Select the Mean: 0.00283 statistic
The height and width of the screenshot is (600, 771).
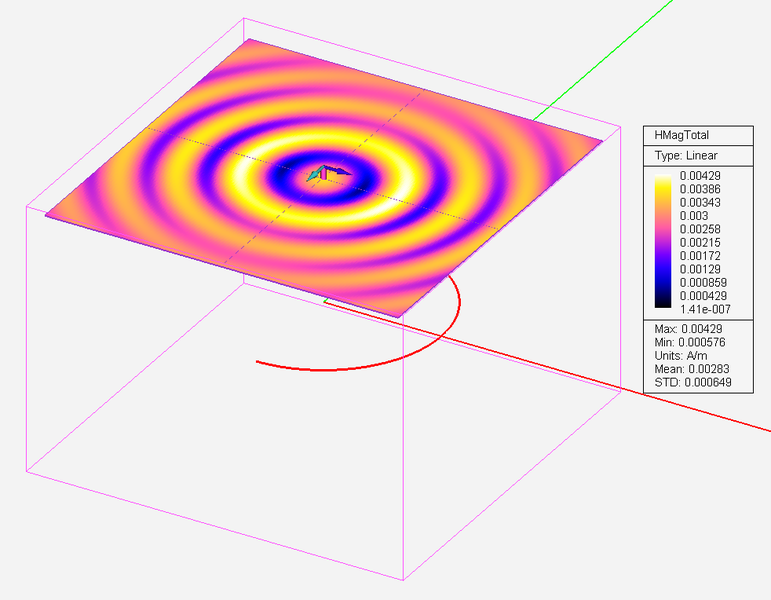(690, 369)
